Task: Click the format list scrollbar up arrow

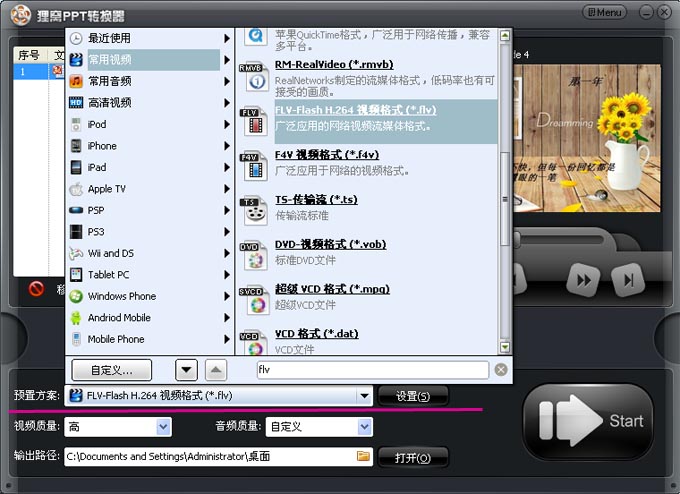Action: point(505,35)
